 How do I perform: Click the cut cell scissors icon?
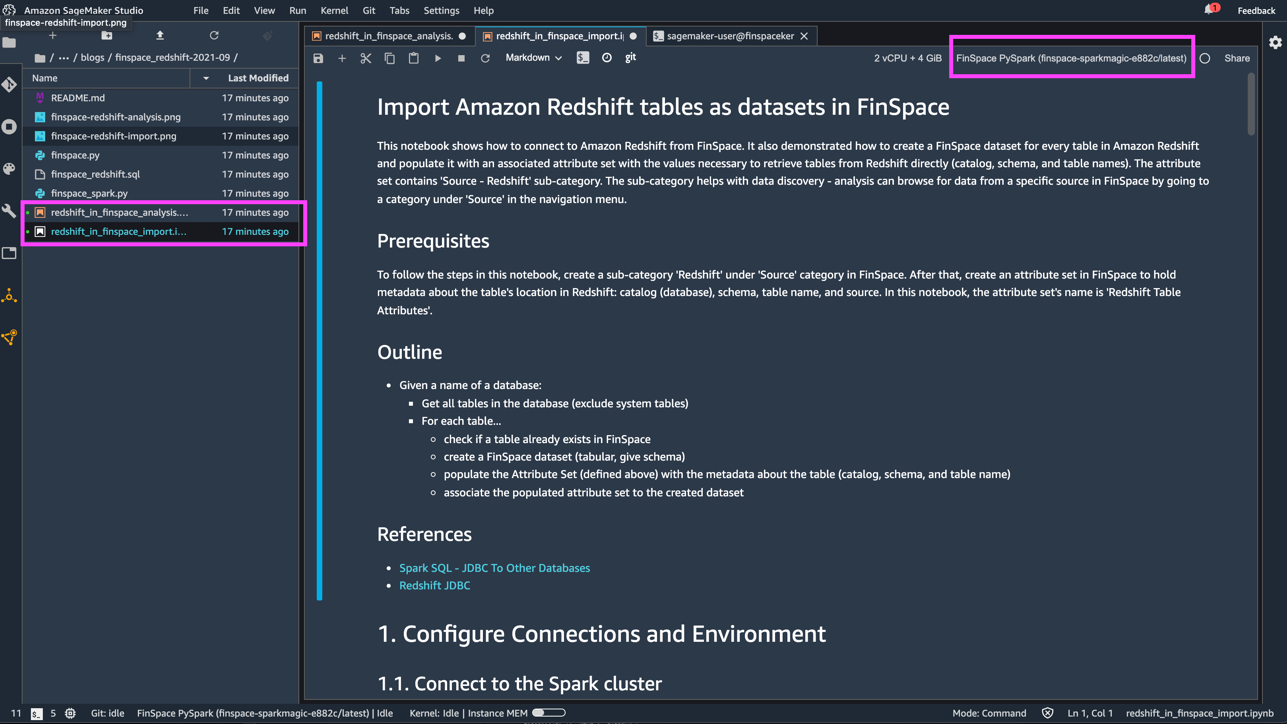point(366,59)
